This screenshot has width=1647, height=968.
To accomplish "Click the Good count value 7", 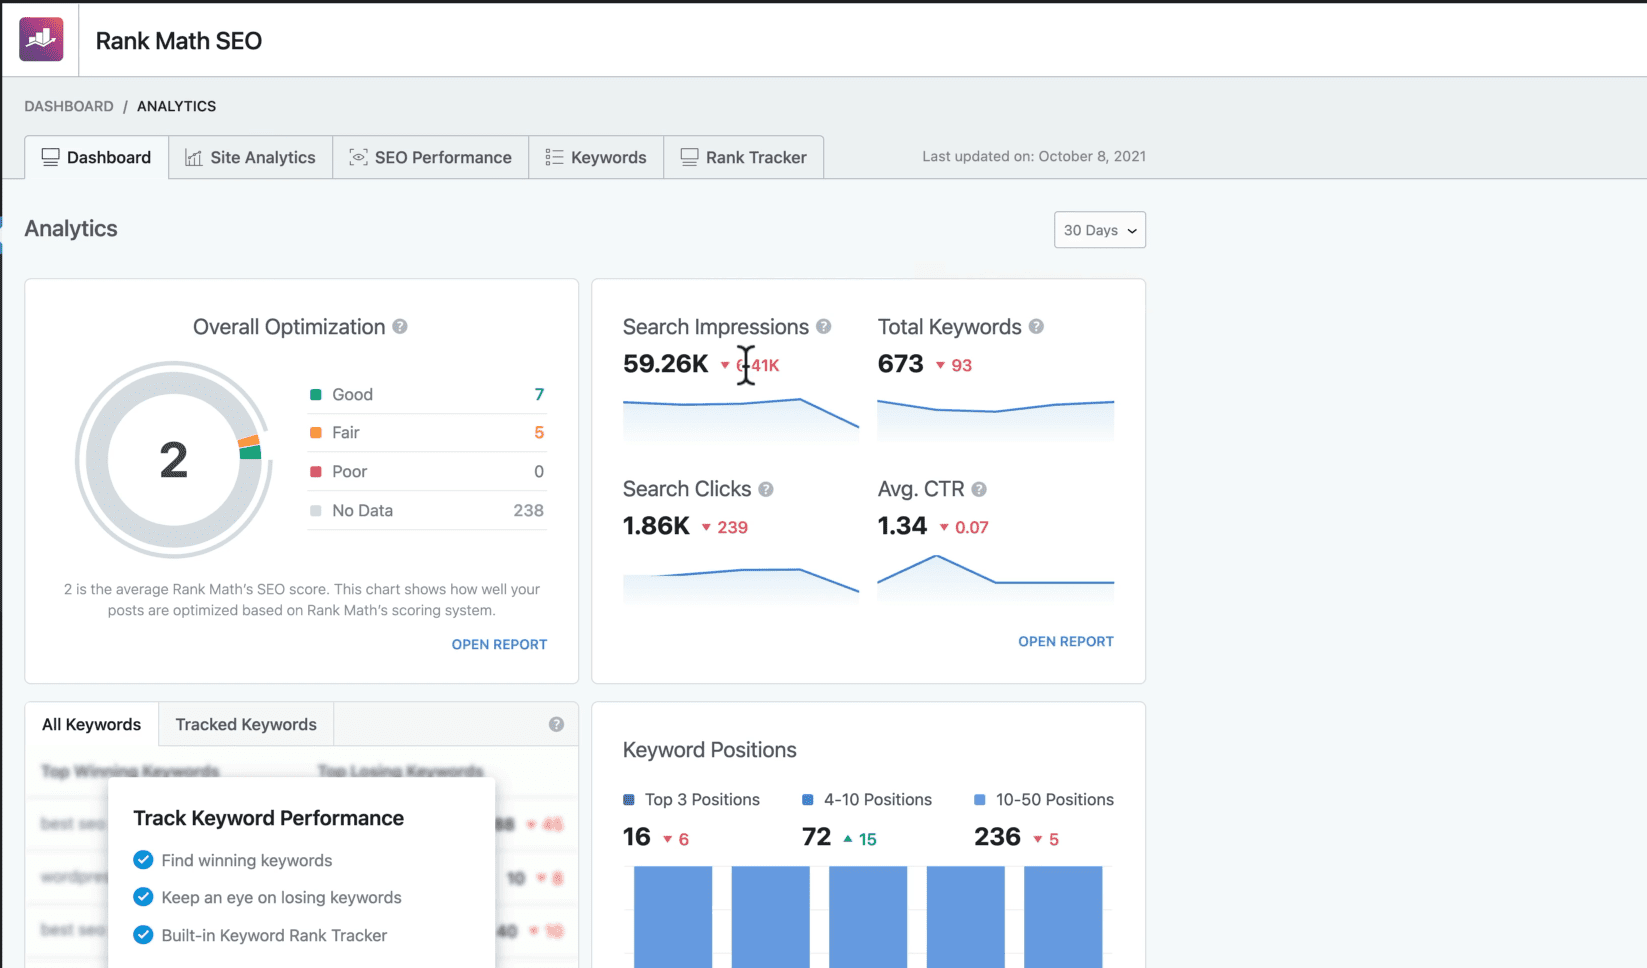I will (x=539, y=394).
